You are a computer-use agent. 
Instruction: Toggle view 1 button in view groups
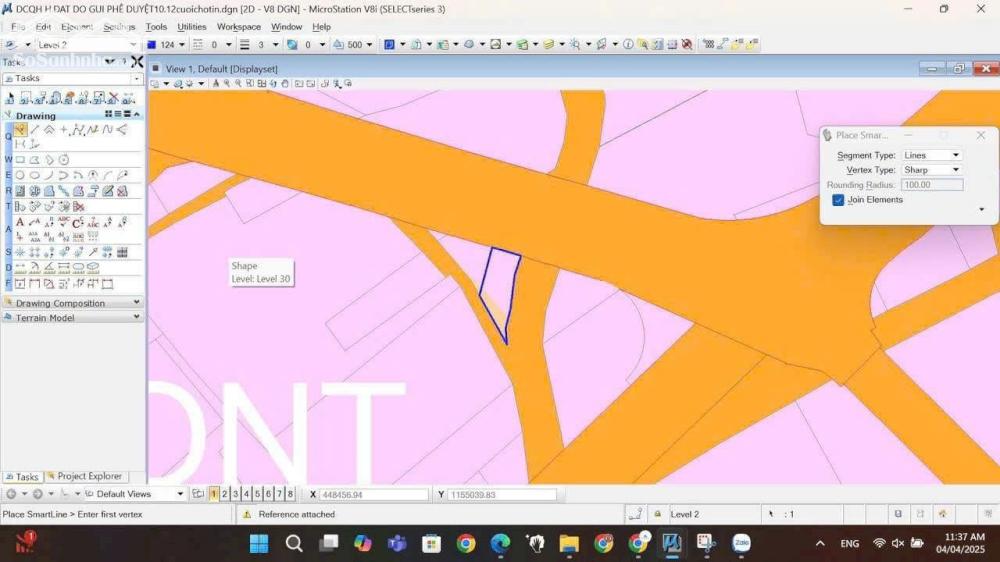pos(214,494)
